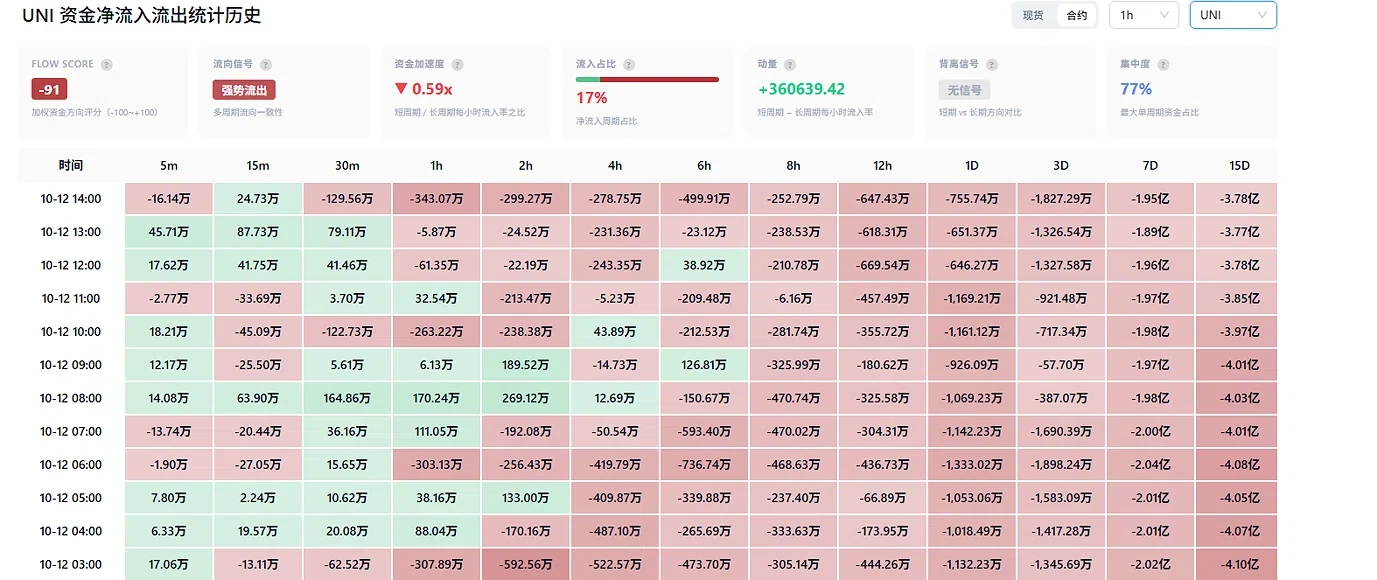
Task: Click the 269.12万 cell
Action: click(526, 398)
